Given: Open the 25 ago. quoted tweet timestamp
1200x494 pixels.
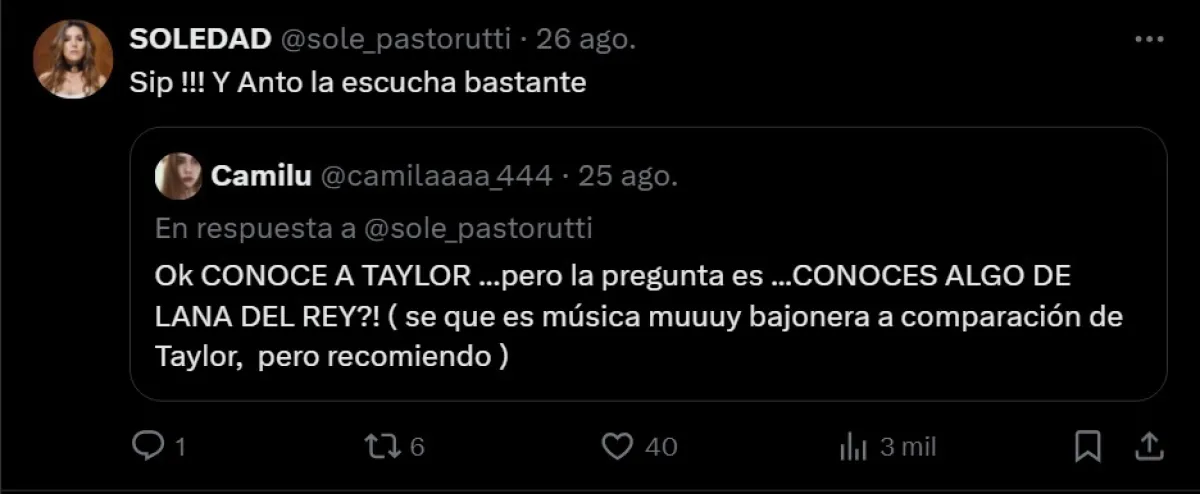Looking at the screenshot, I should click(628, 177).
